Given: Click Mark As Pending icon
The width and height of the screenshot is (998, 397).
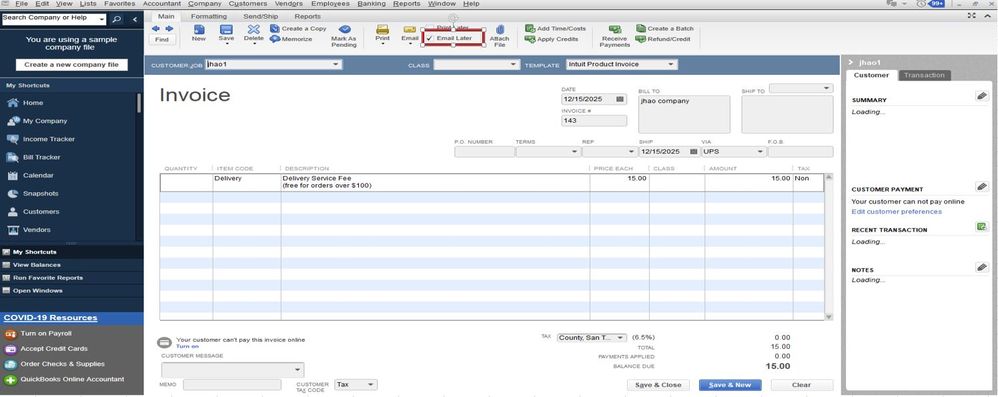Looking at the screenshot, I should (344, 29).
